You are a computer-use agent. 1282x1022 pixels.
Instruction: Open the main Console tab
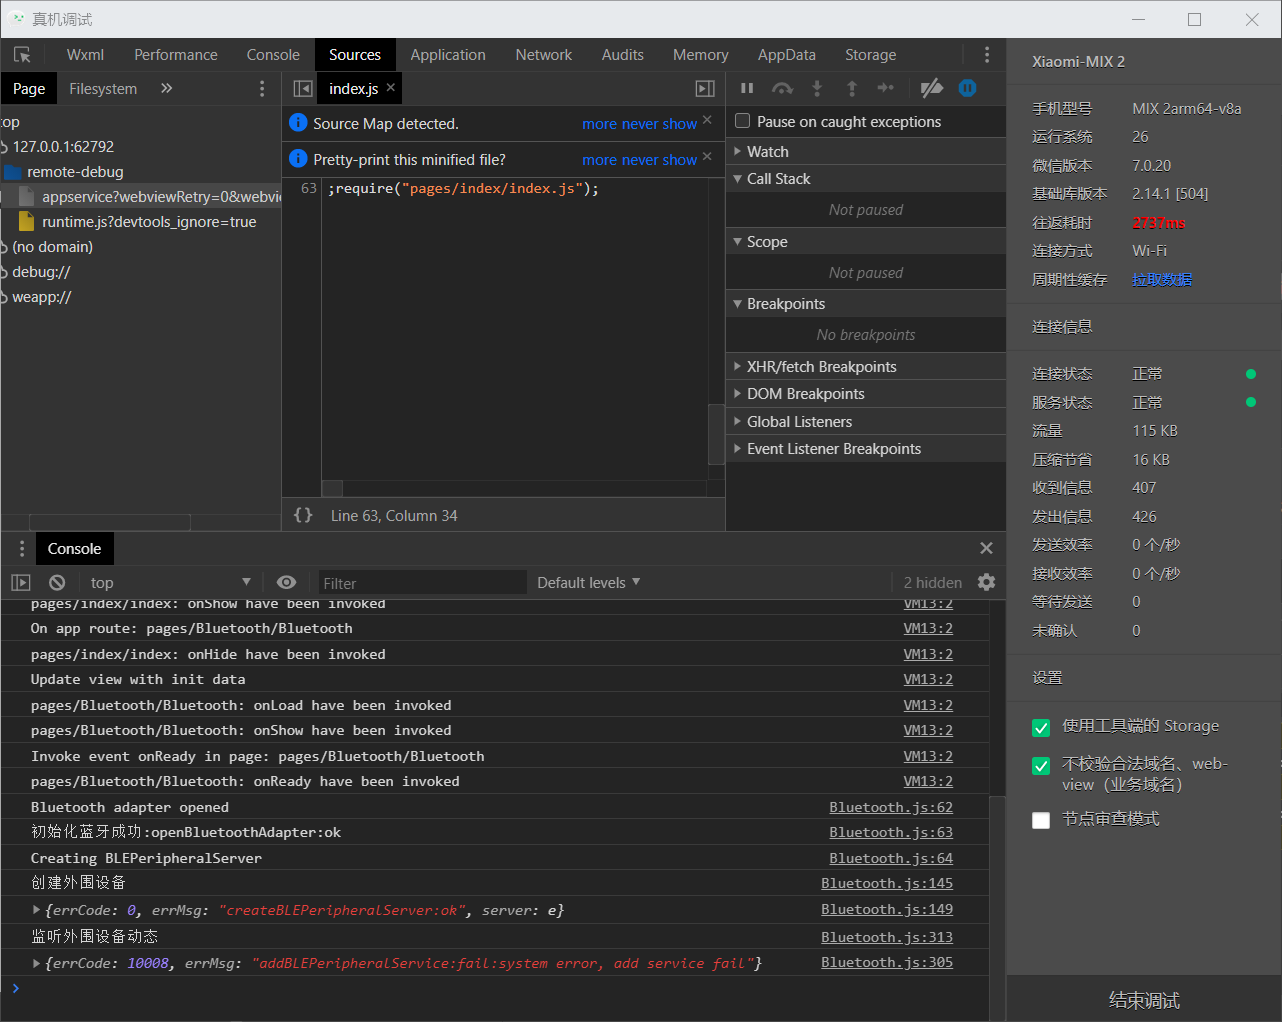point(273,55)
